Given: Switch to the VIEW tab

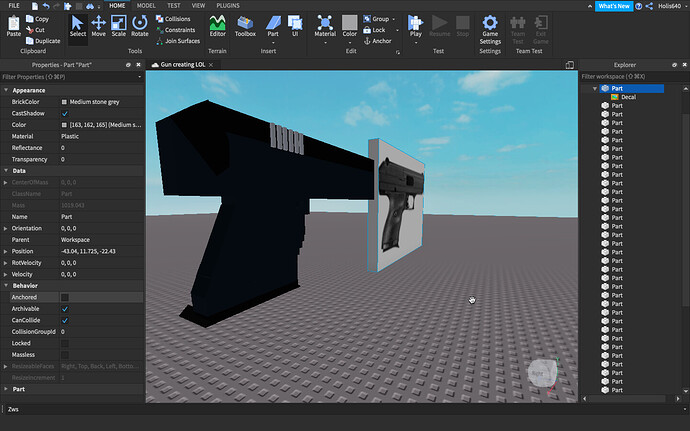Looking at the screenshot, I should click(x=198, y=6).
